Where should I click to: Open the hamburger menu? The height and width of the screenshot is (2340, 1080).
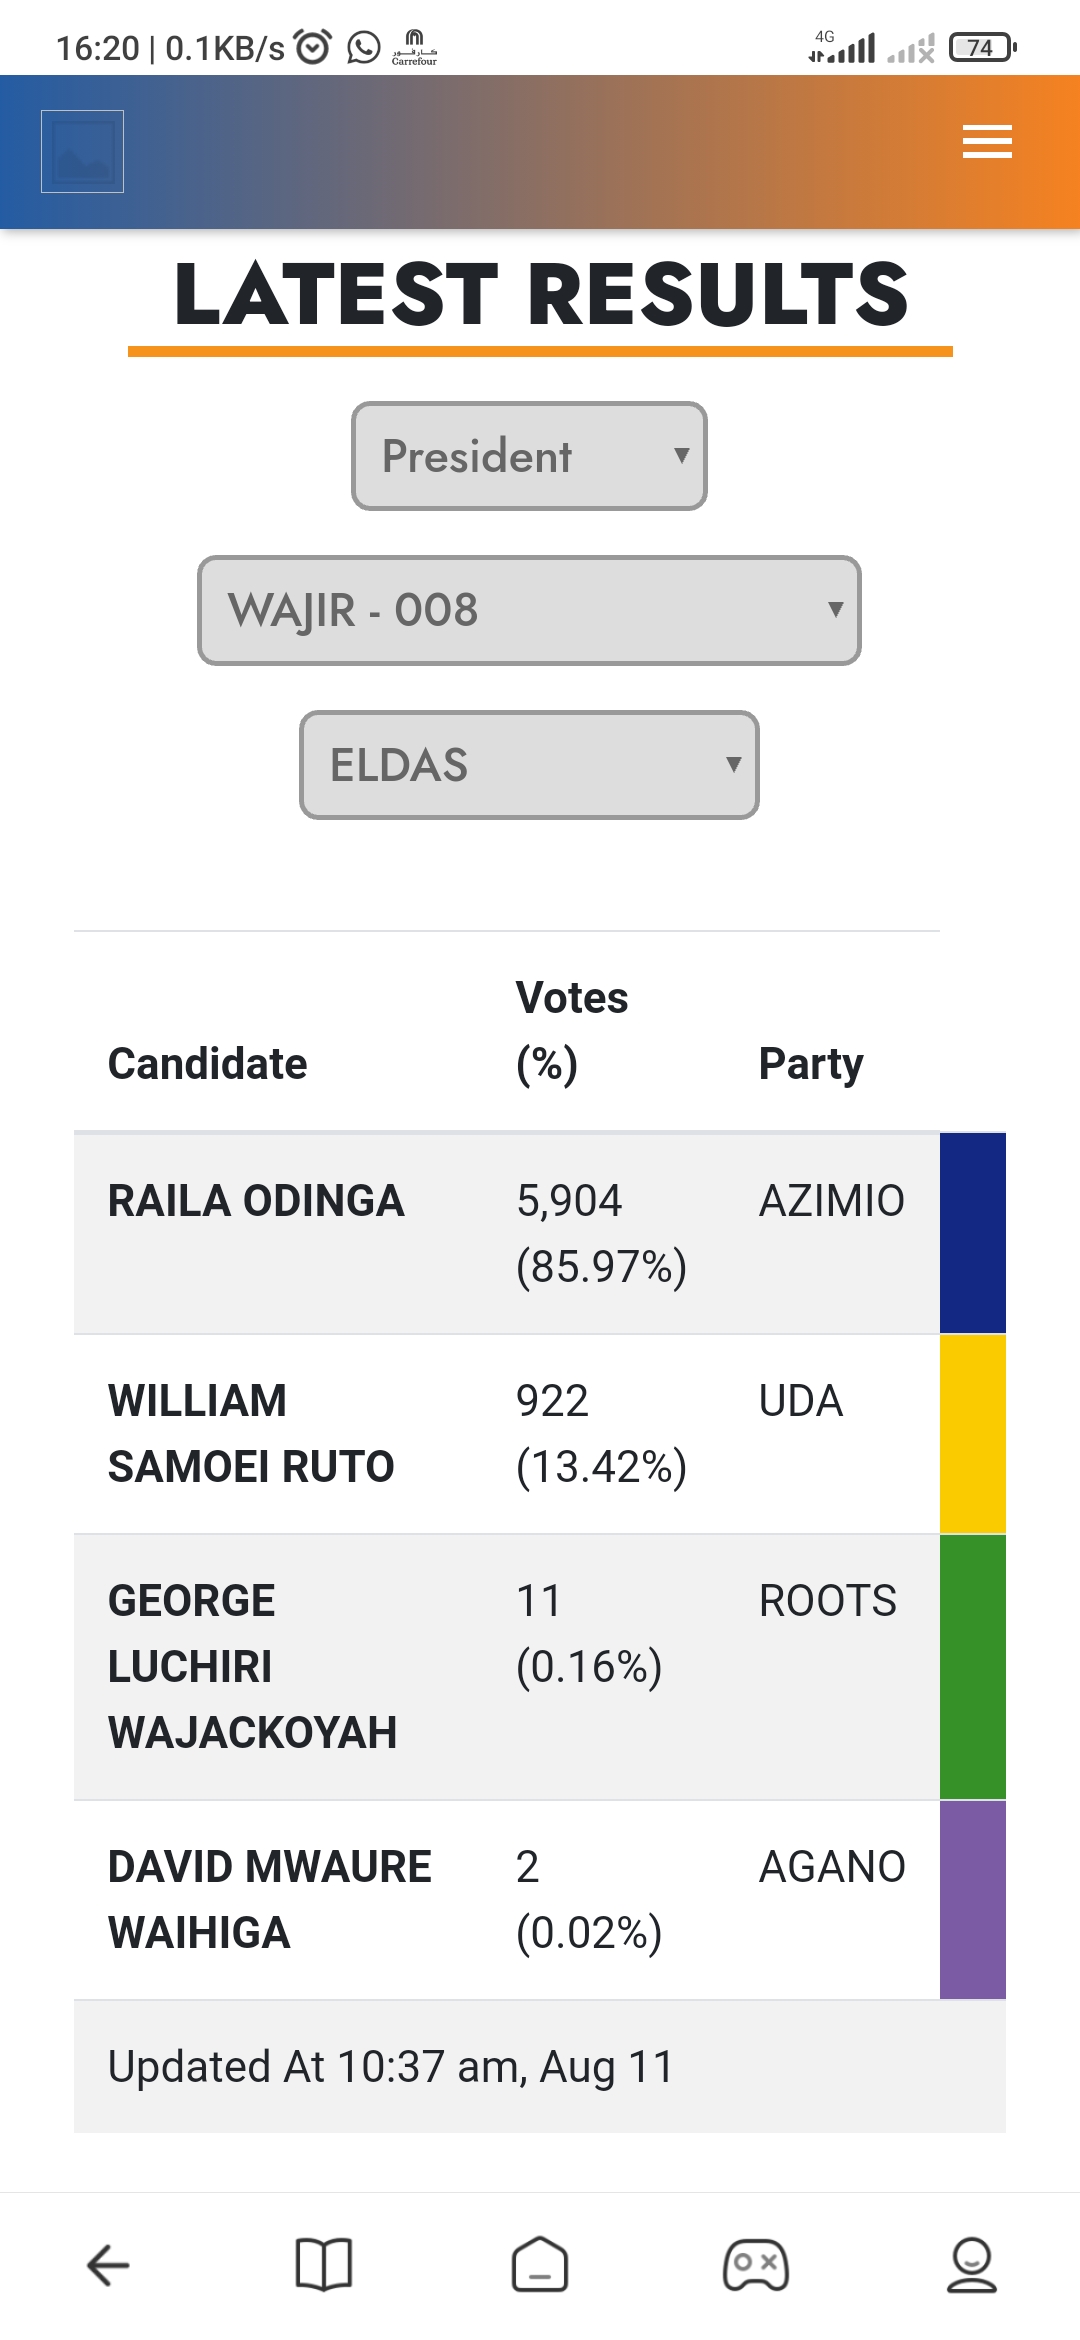pyautogui.click(x=987, y=141)
